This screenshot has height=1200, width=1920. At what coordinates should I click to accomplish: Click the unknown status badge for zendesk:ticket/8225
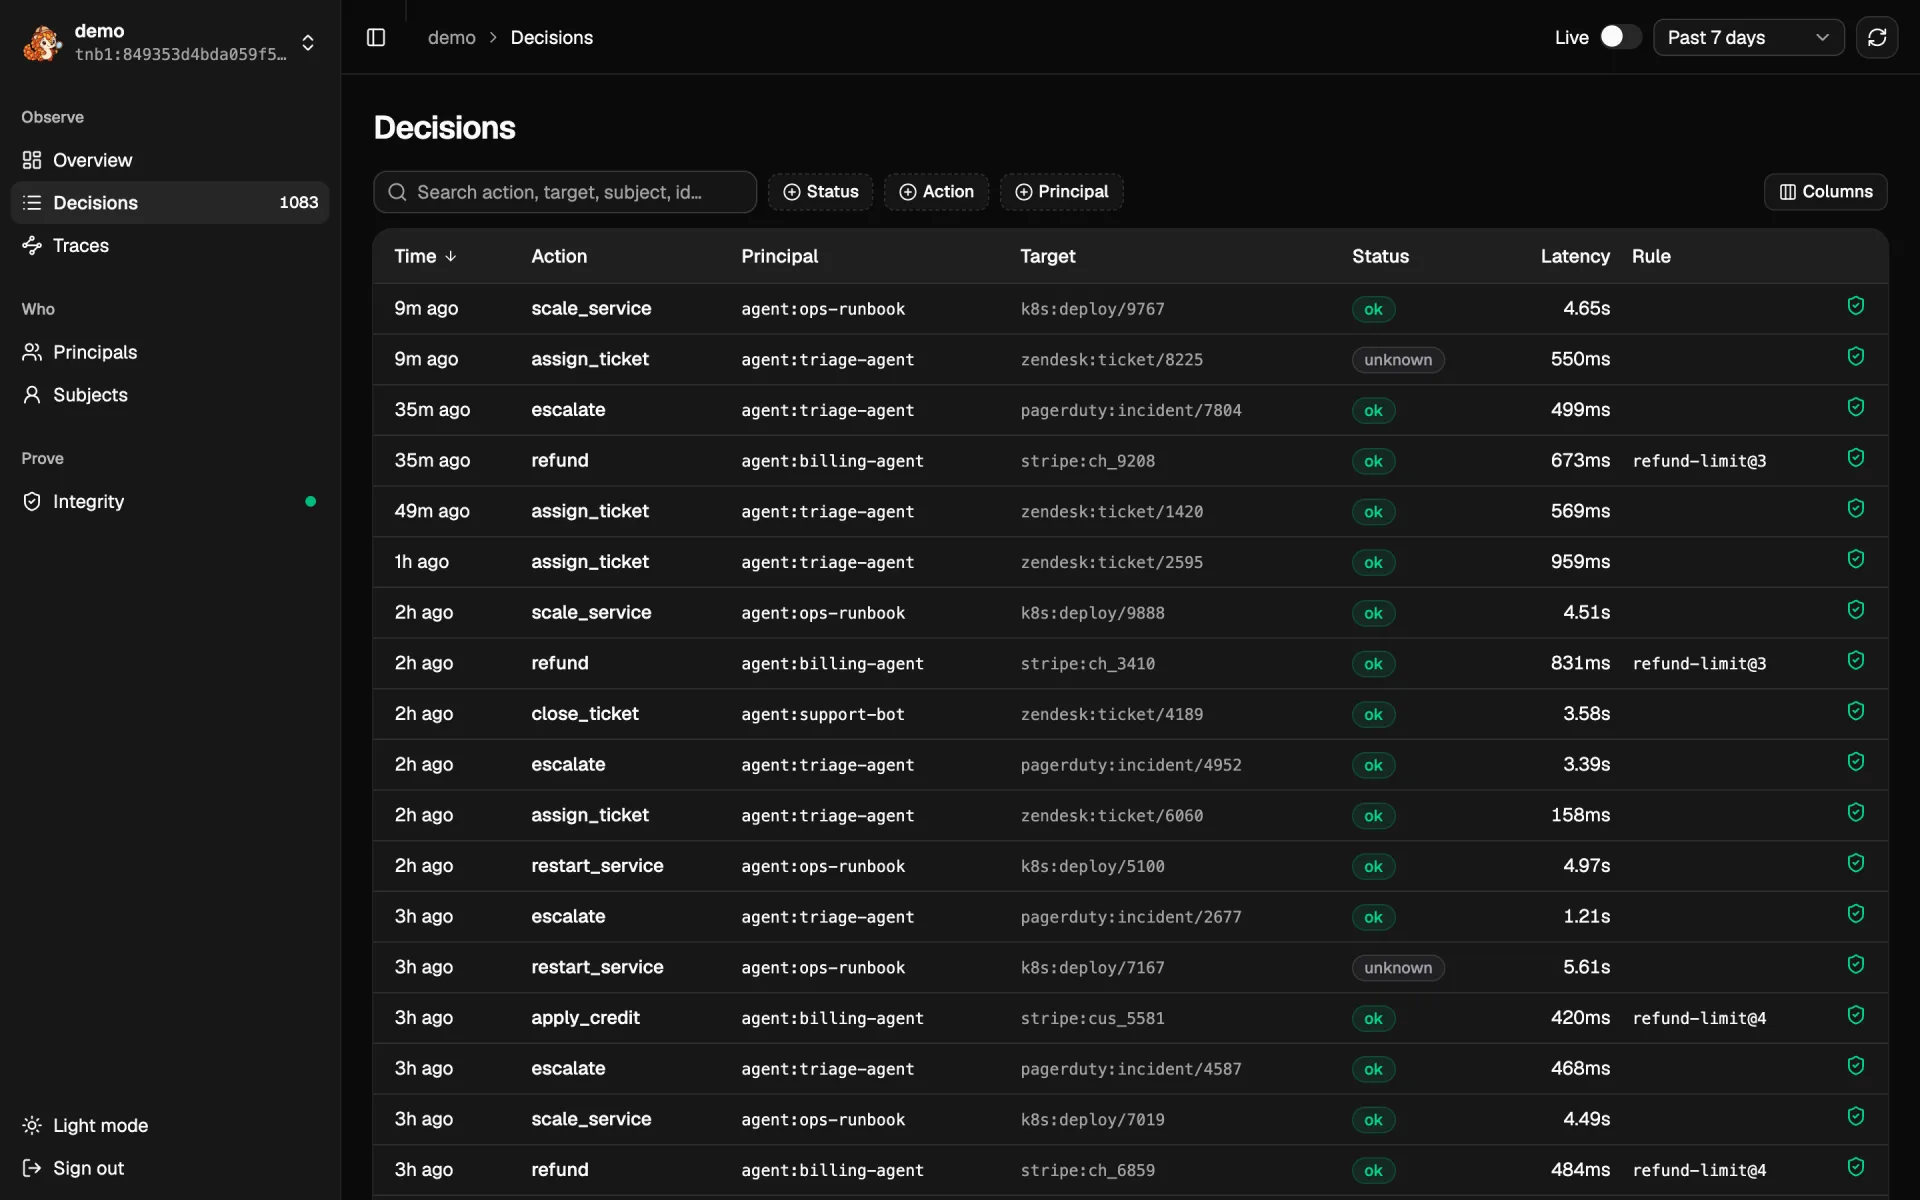[1398, 360]
